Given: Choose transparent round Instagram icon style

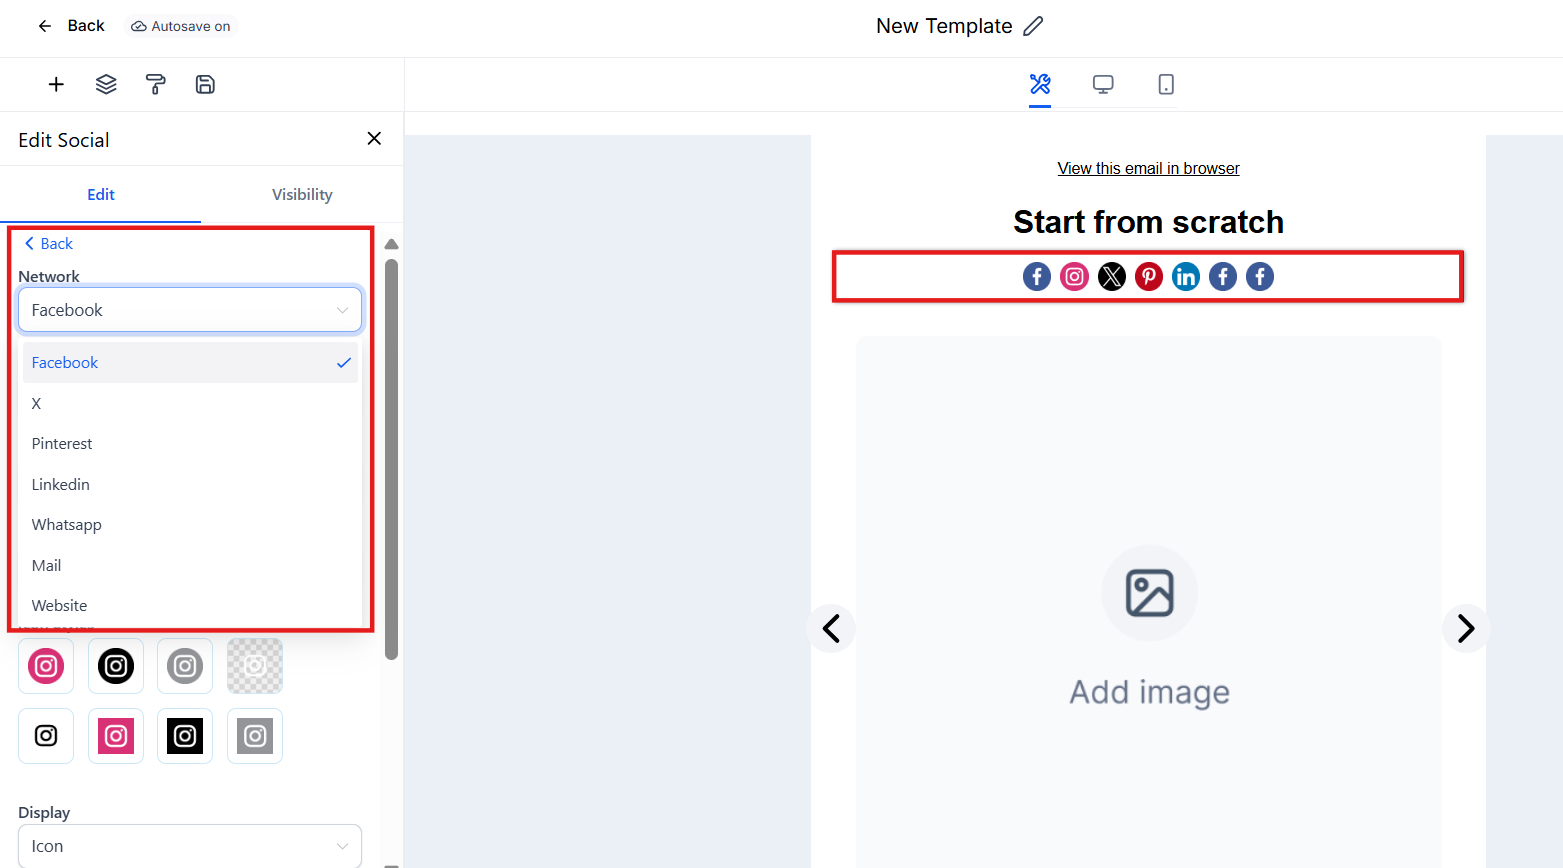Looking at the screenshot, I should pyautogui.click(x=255, y=666).
